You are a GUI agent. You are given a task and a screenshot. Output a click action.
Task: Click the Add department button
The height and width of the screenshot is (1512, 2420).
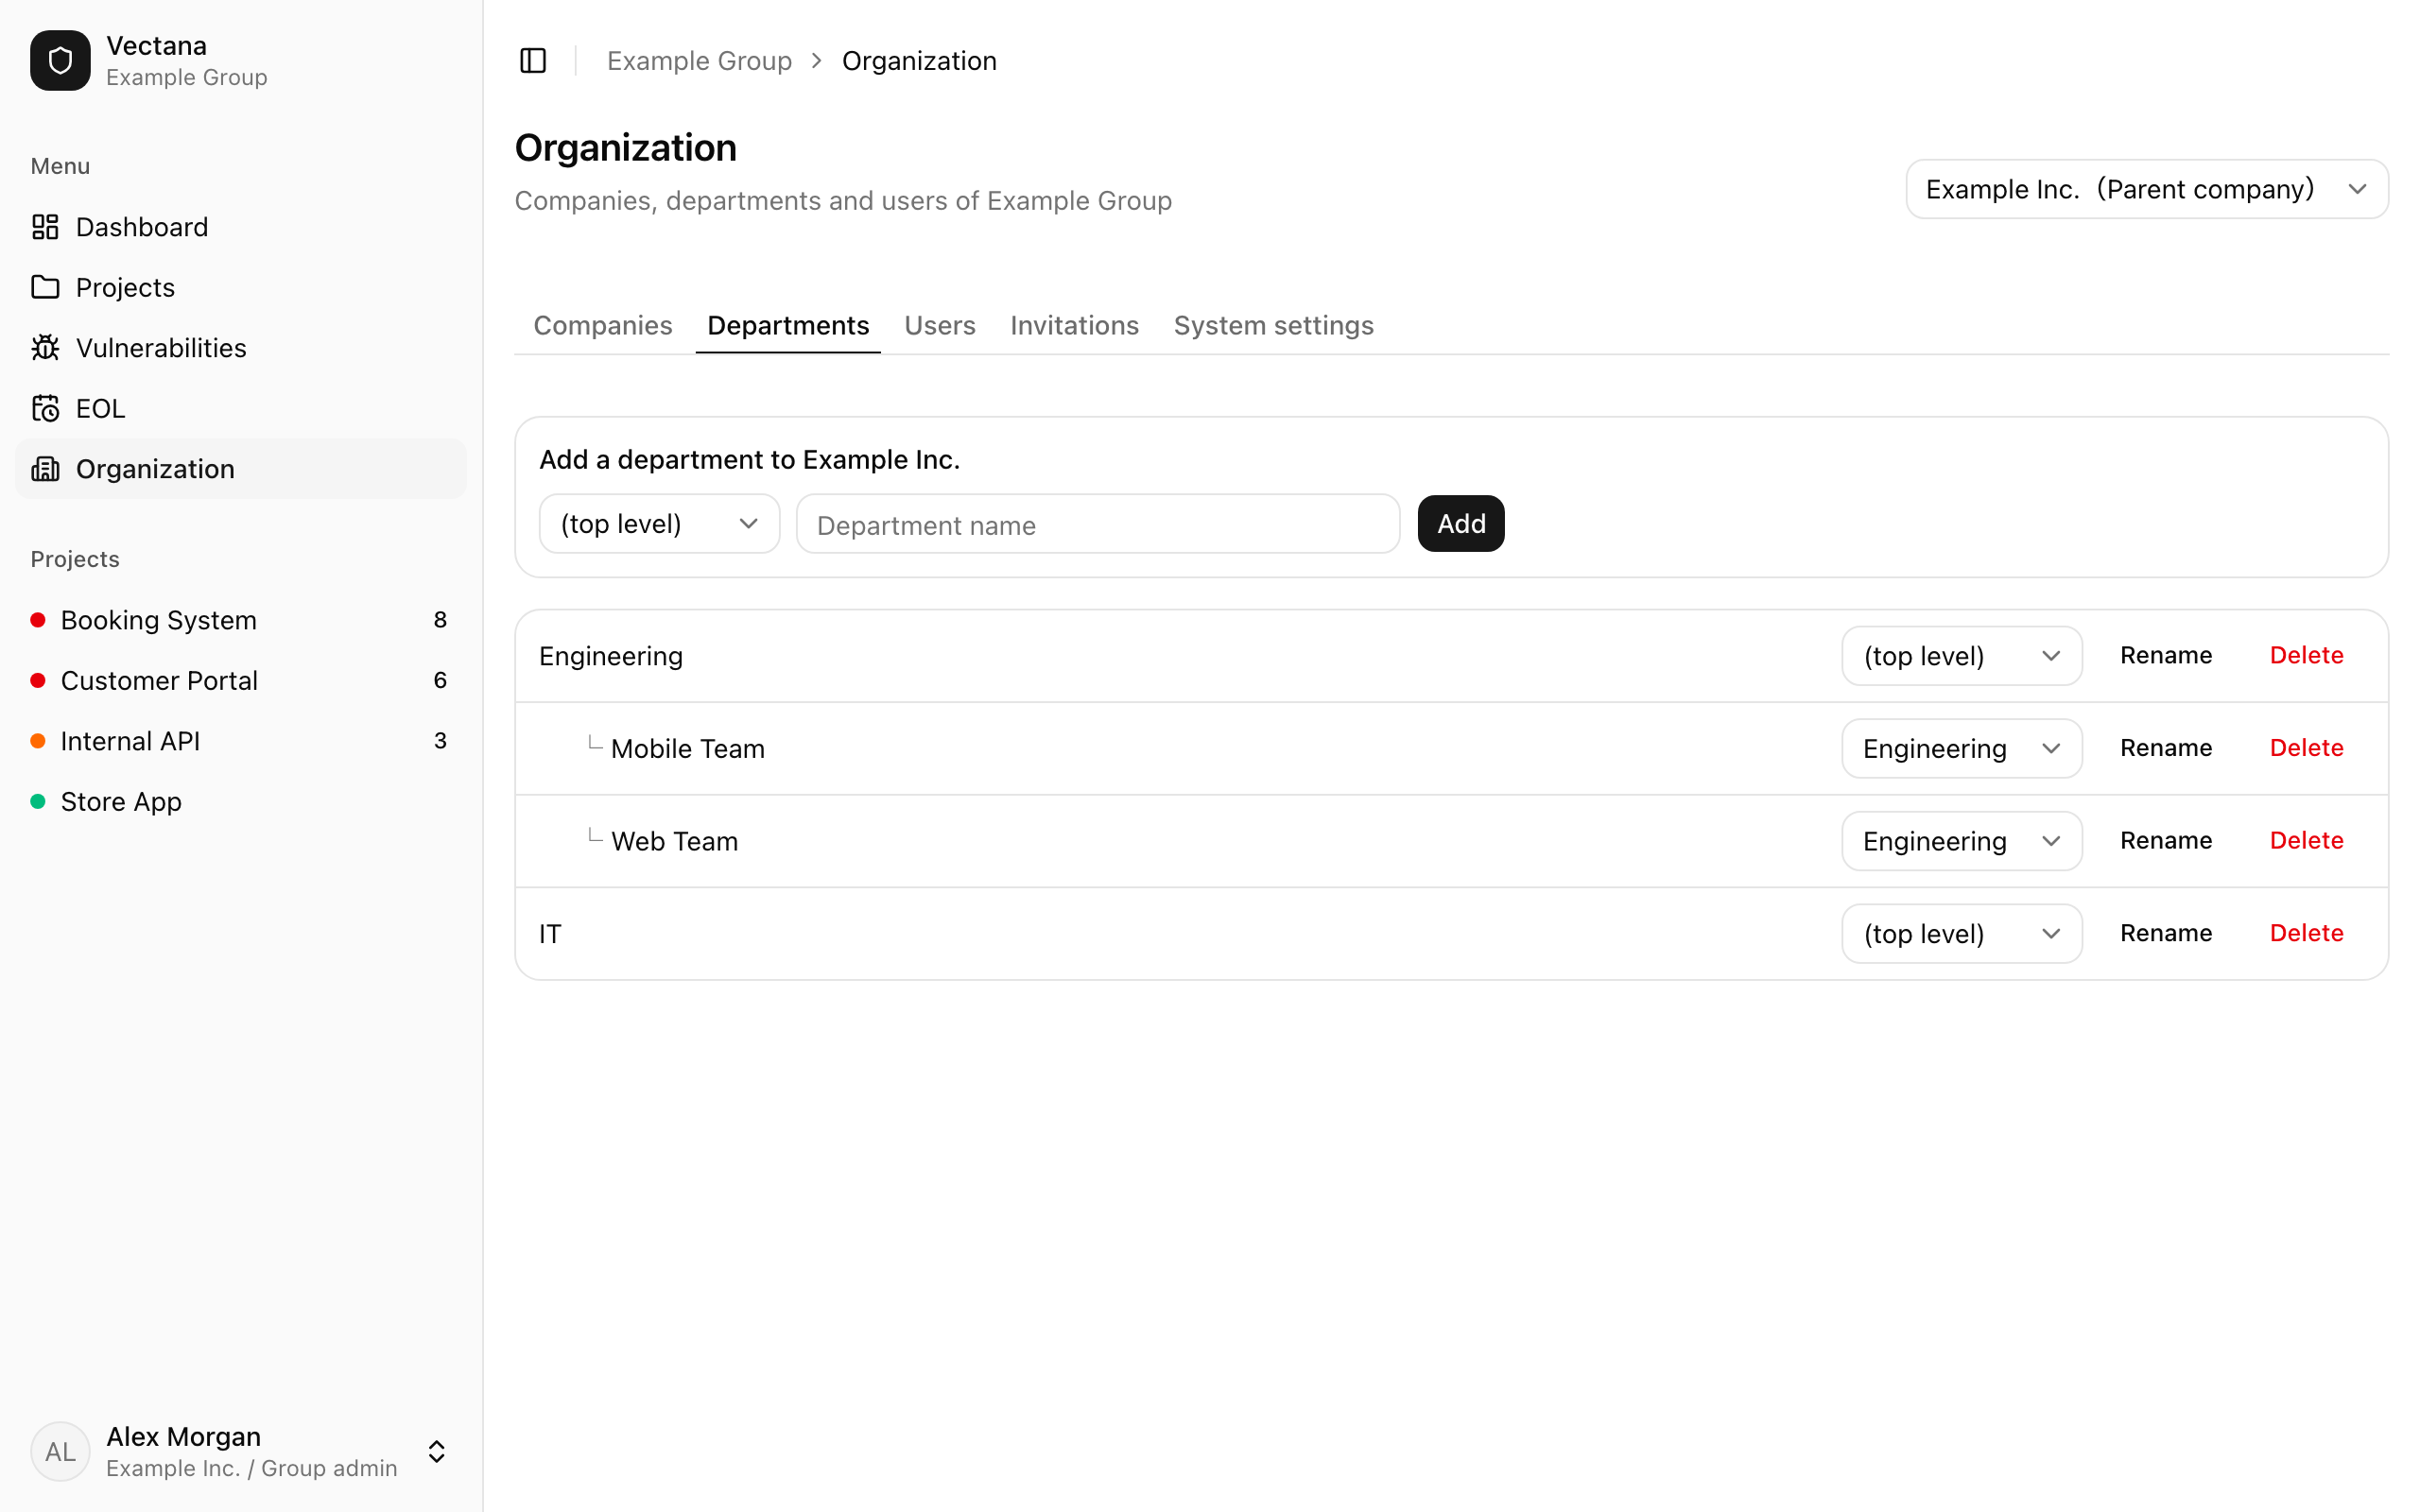[1460, 523]
